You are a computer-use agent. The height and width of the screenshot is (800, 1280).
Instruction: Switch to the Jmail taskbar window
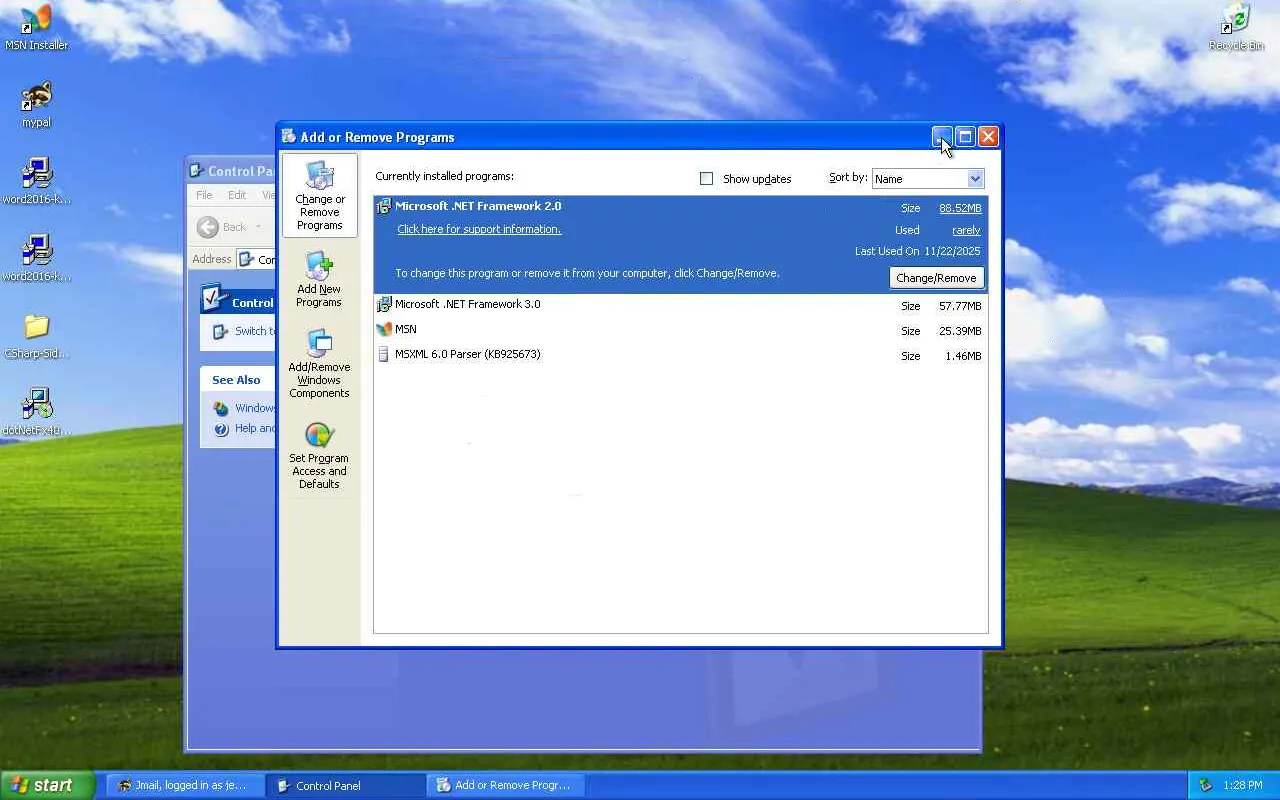point(185,785)
